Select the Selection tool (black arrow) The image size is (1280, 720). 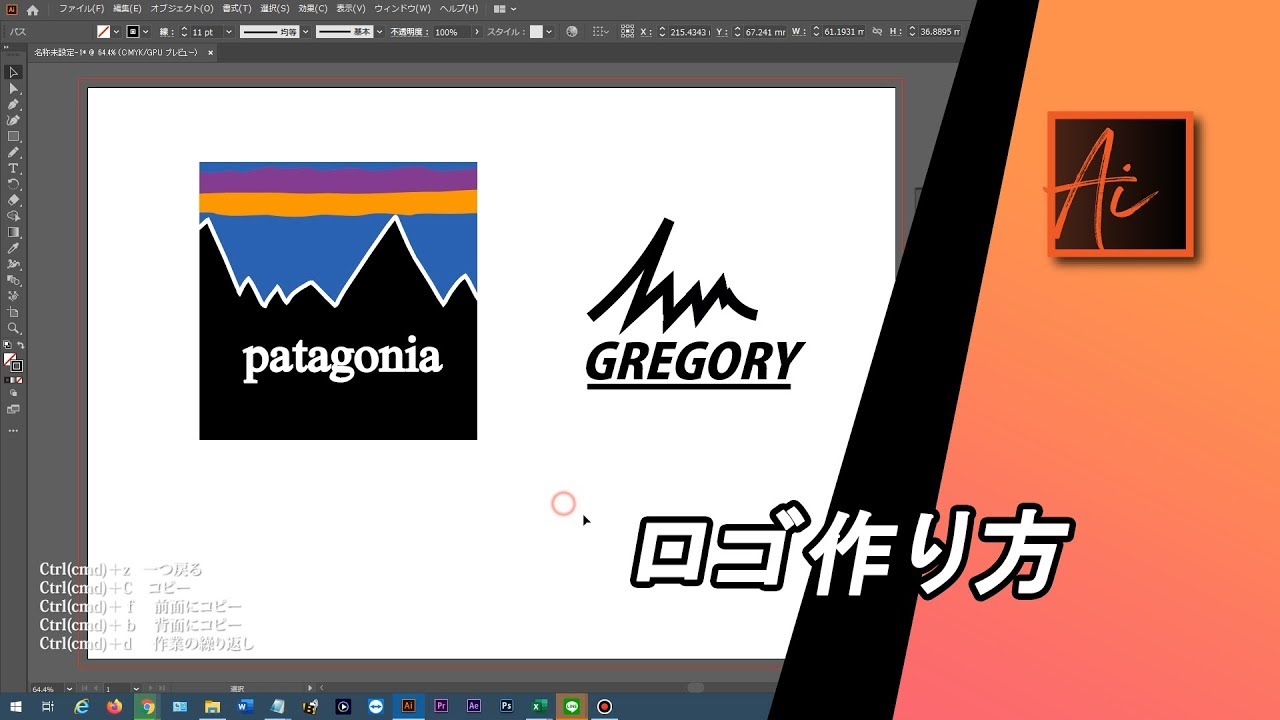(x=14, y=72)
